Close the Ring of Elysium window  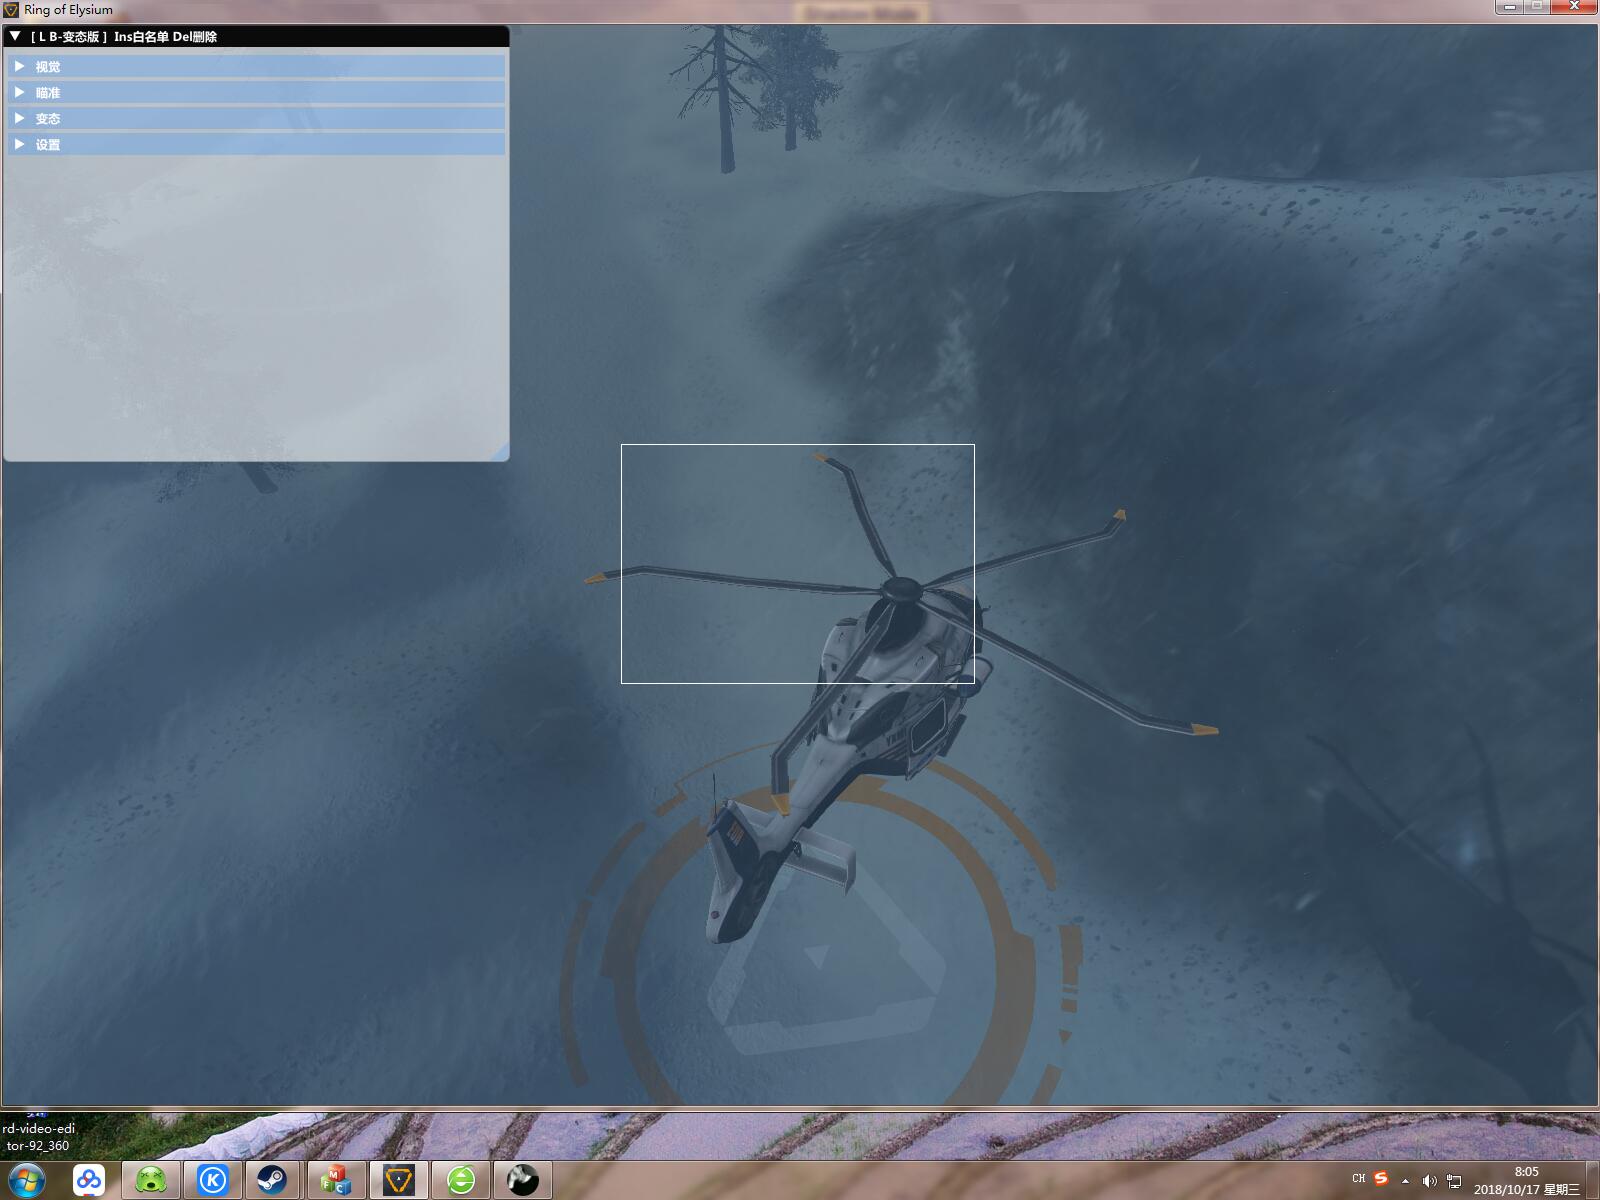[1573, 7]
